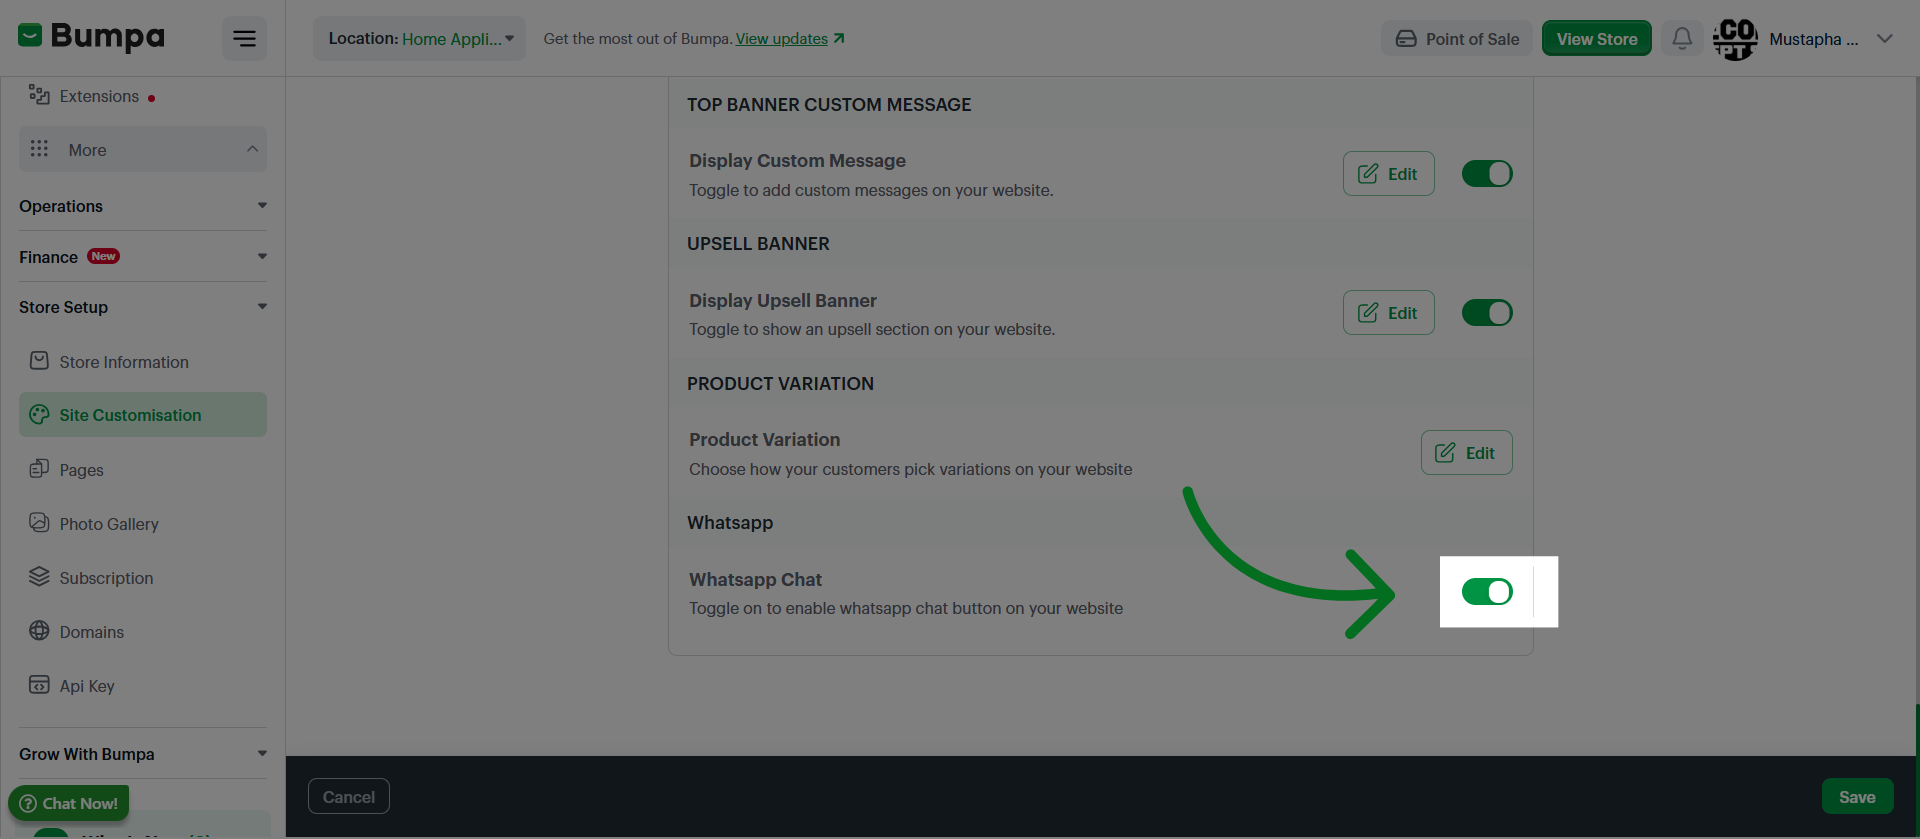This screenshot has height=839, width=1920.
Task: Expand the Finance section
Action: point(143,257)
